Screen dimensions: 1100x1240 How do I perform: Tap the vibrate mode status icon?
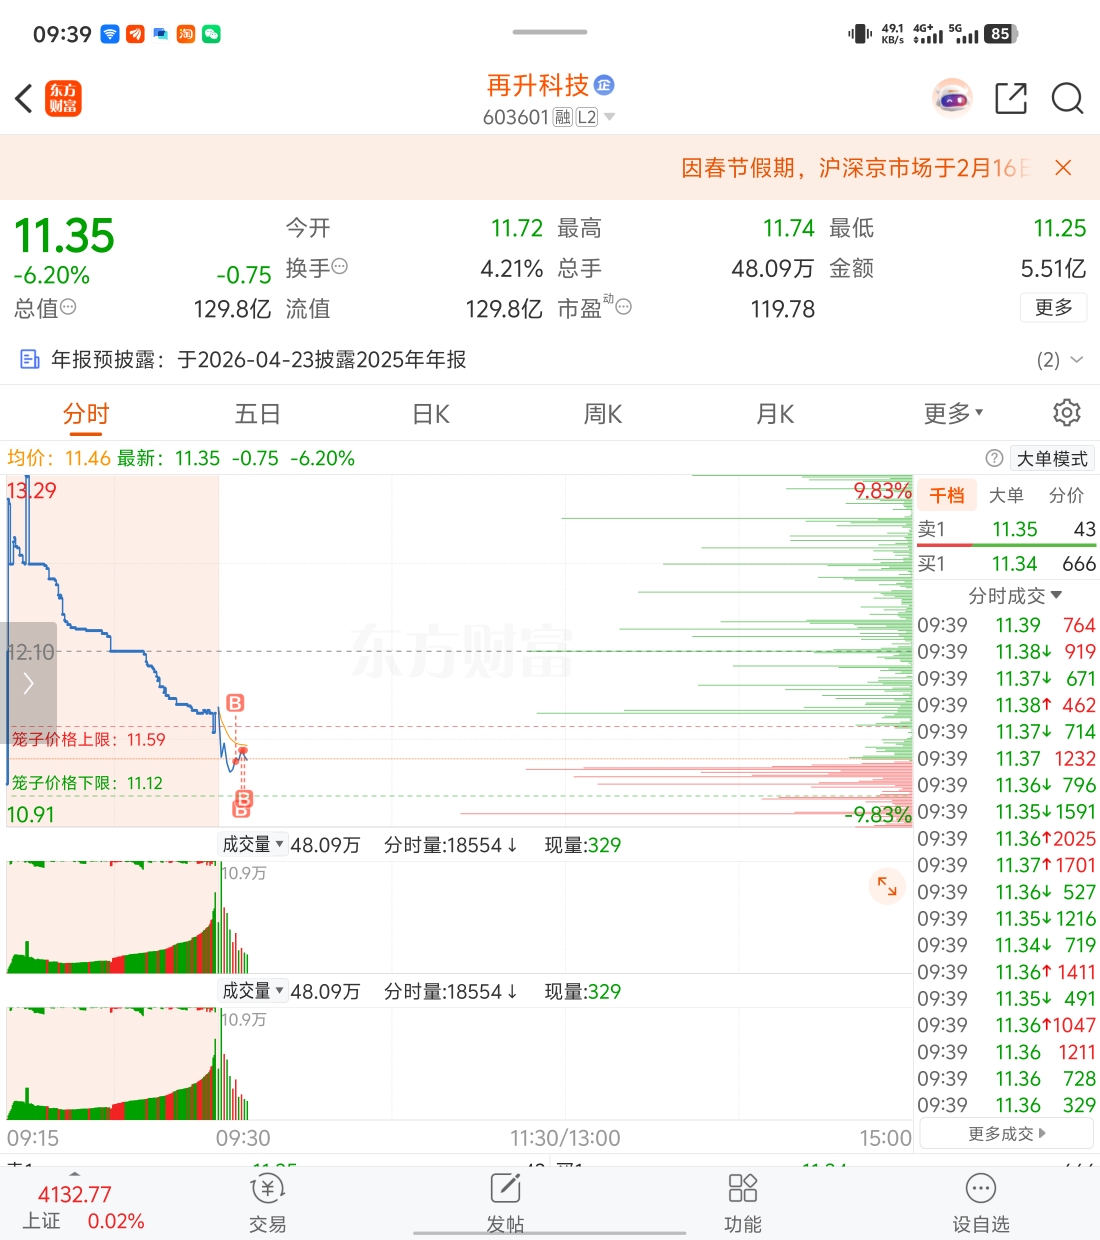pyautogui.click(x=859, y=34)
